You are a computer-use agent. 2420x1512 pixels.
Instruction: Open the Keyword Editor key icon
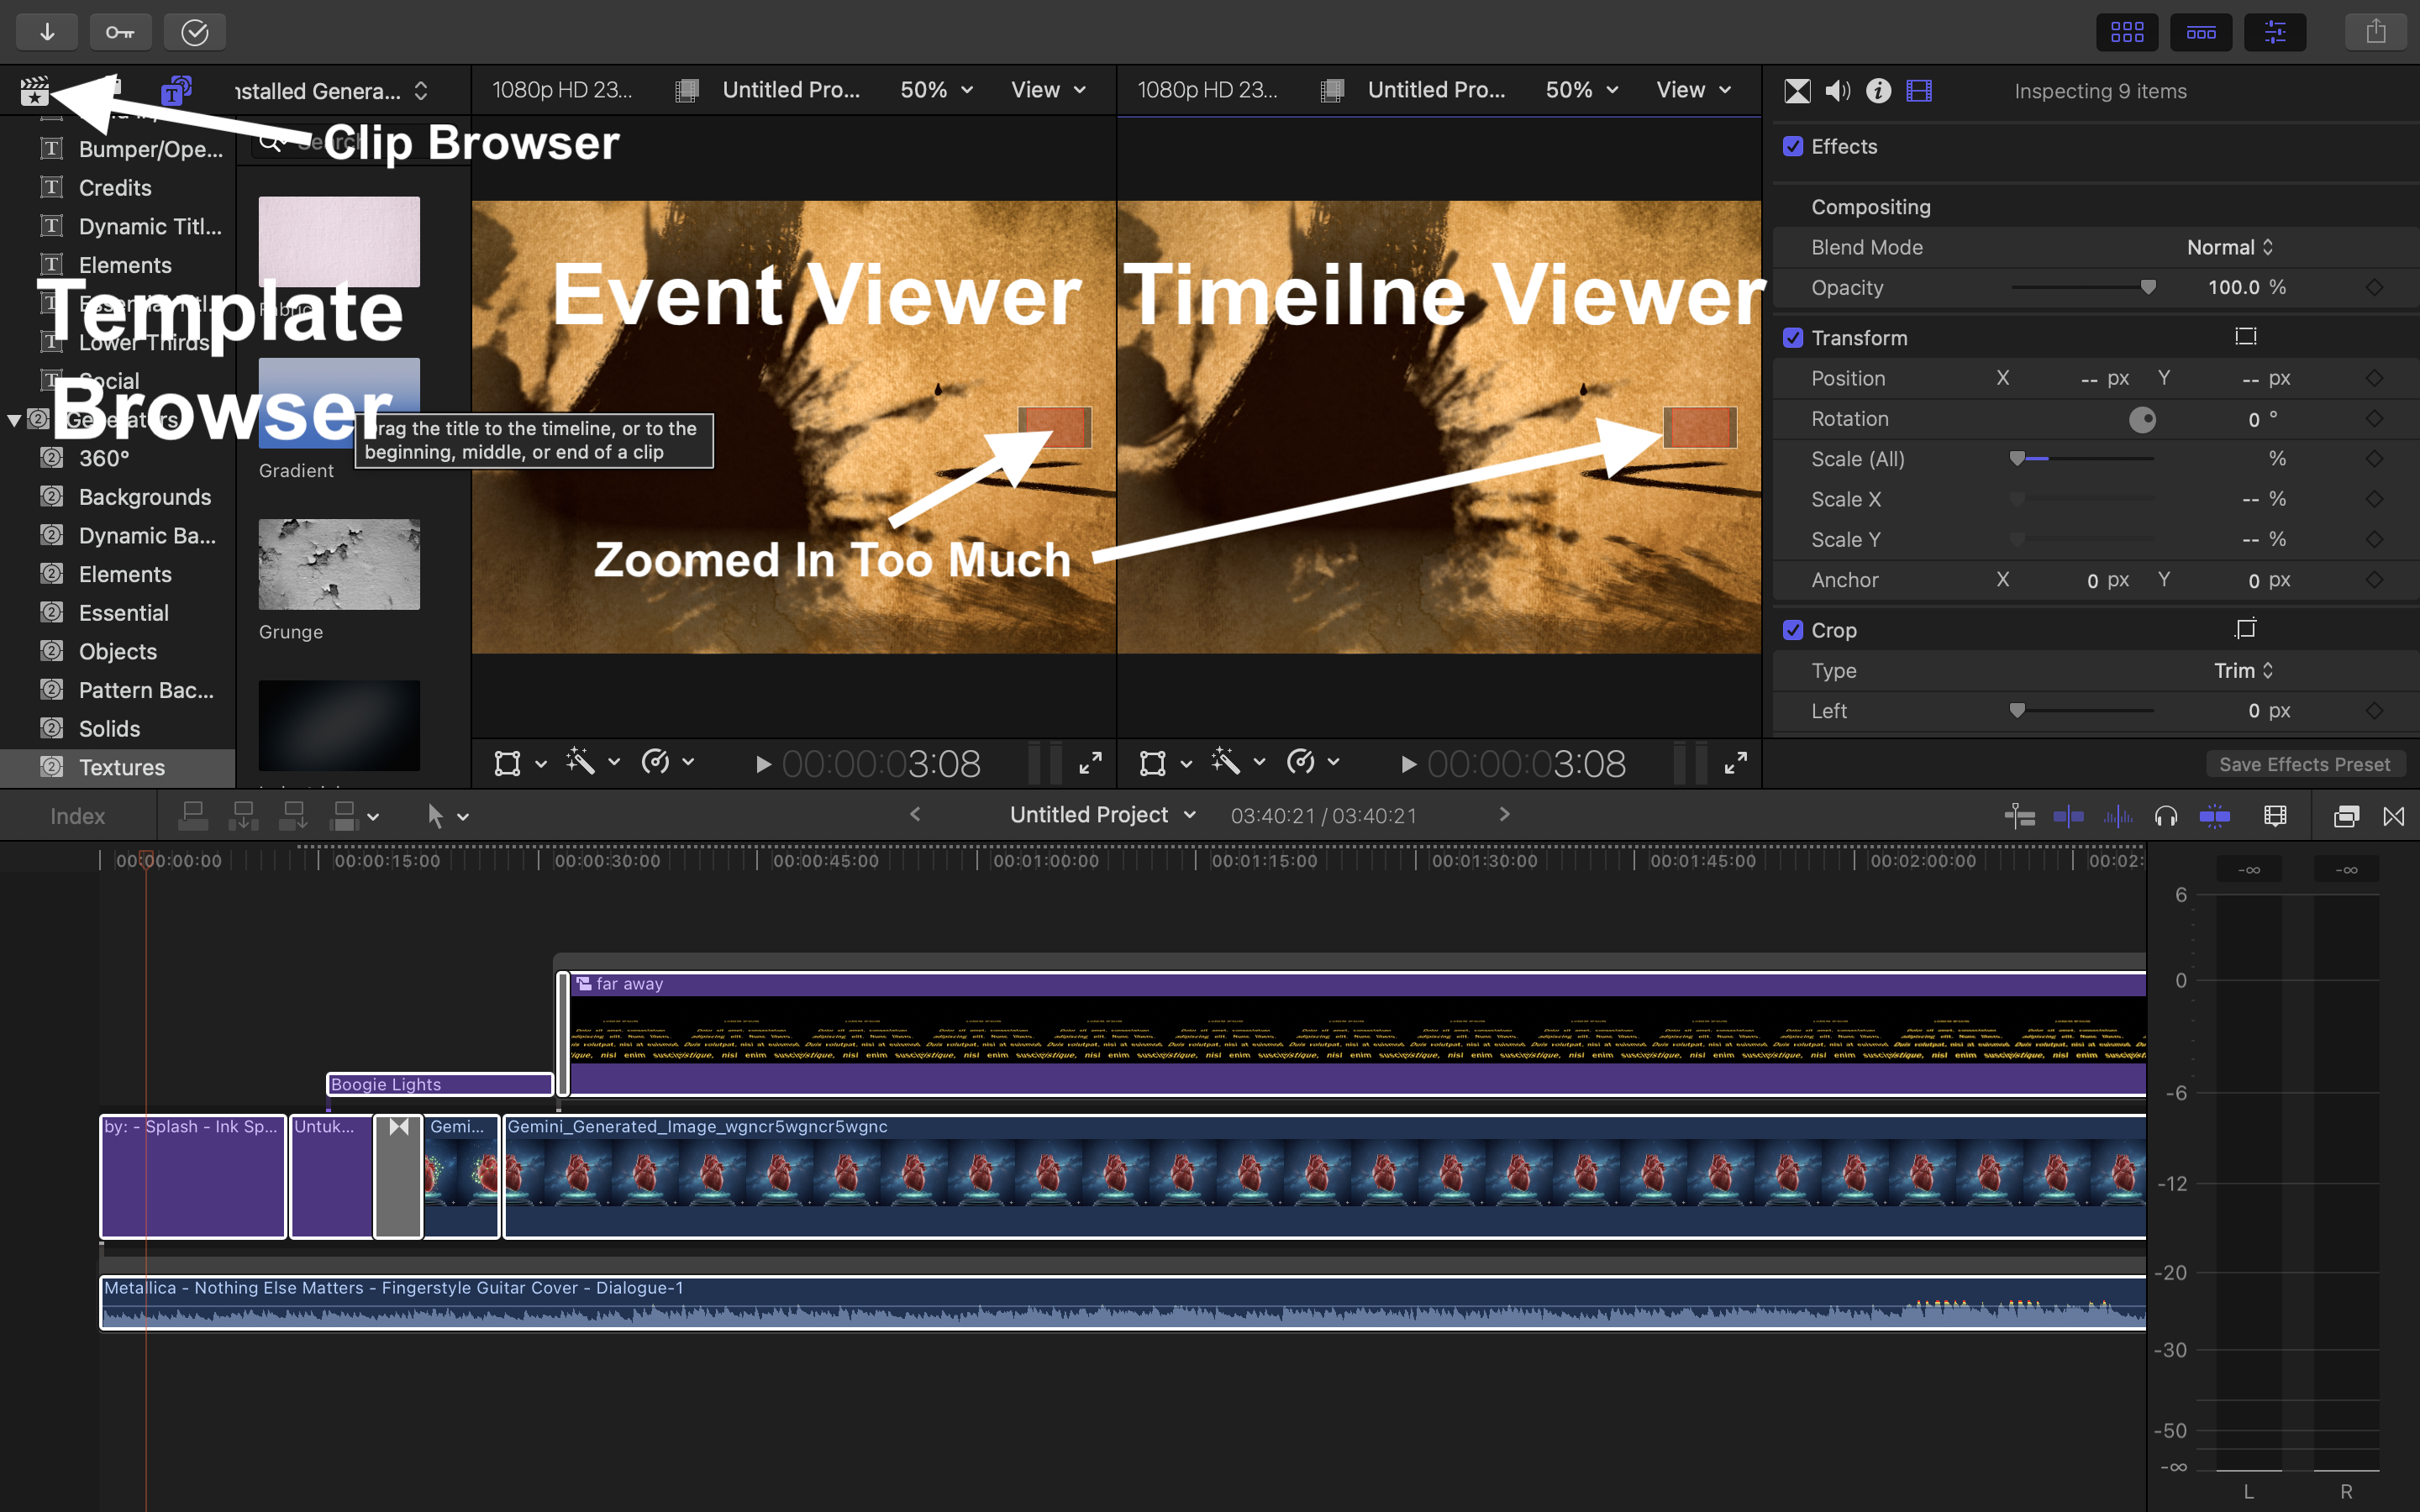[x=120, y=32]
